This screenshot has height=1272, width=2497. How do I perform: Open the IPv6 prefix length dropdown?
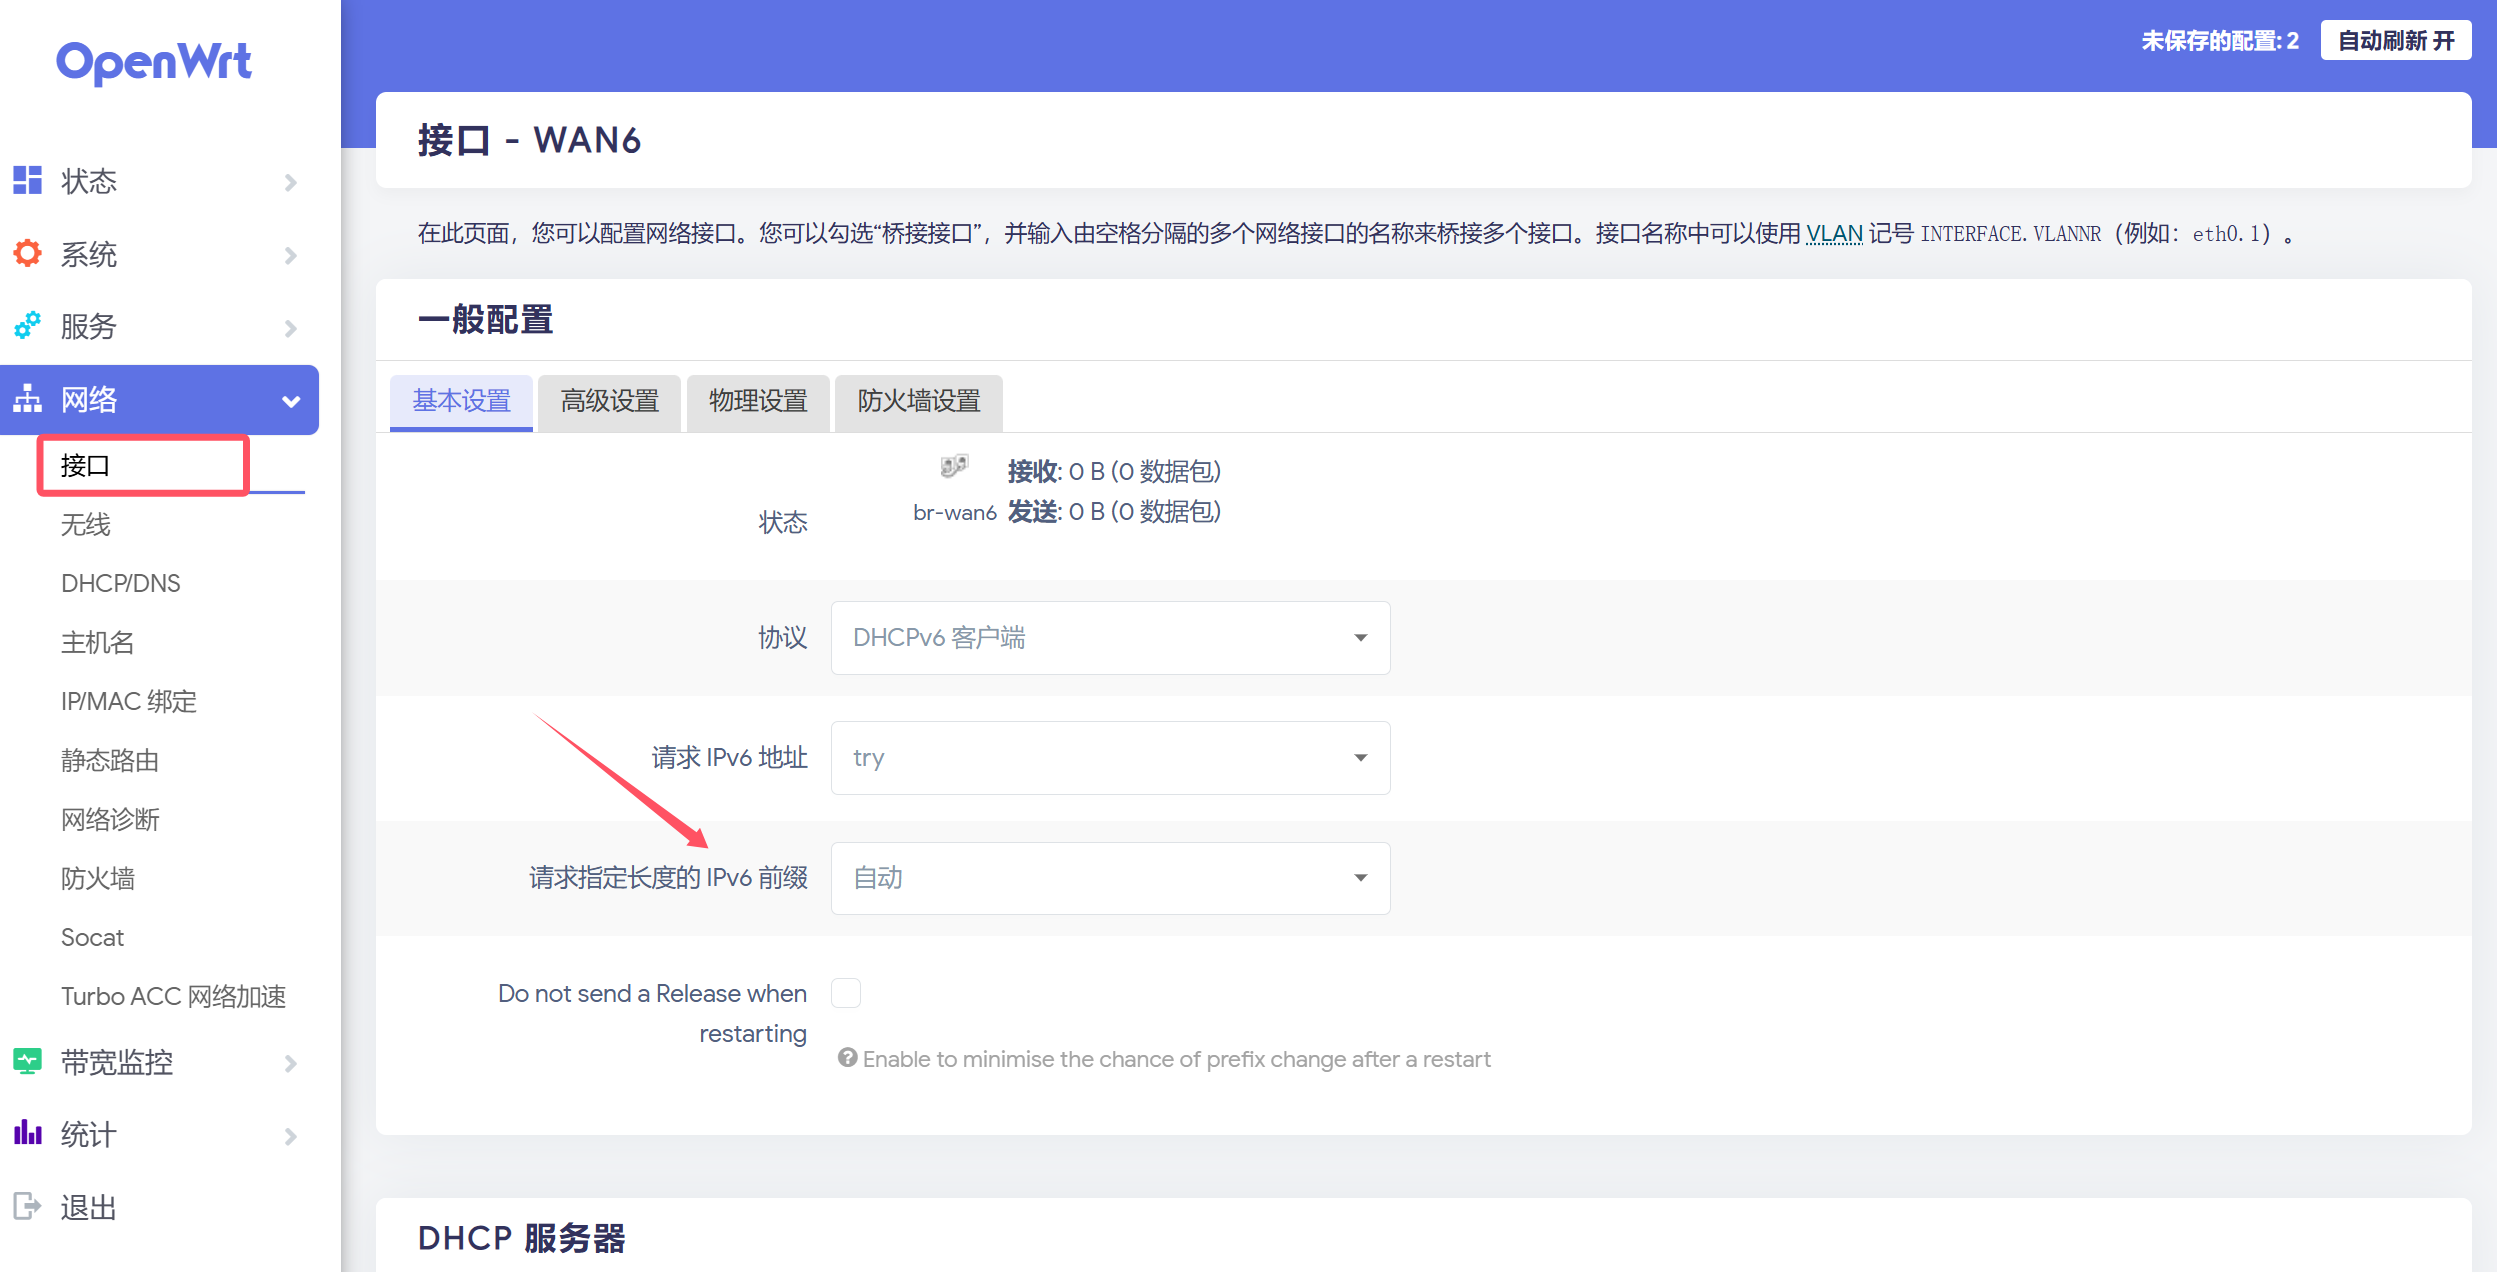click(x=1110, y=878)
